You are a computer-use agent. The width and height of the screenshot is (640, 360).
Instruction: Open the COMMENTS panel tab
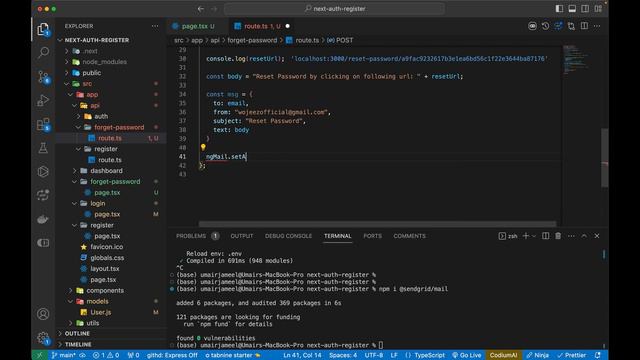pos(409,236)
